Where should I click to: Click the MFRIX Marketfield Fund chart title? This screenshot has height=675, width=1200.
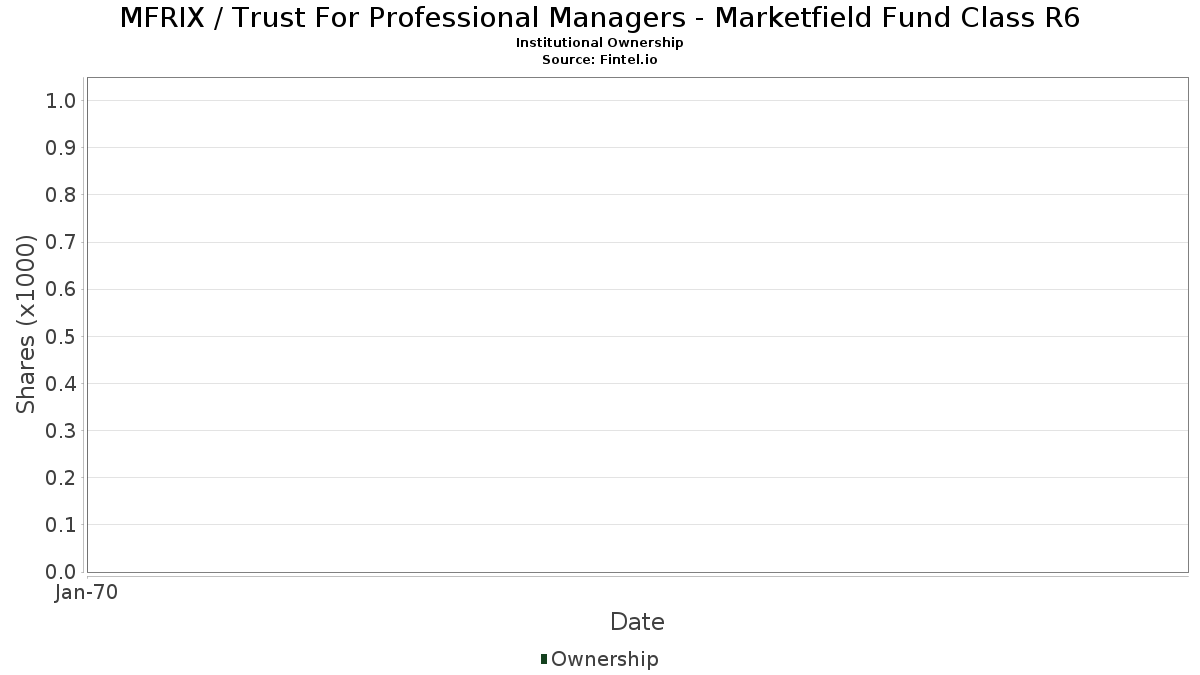(x=599, y=18)
